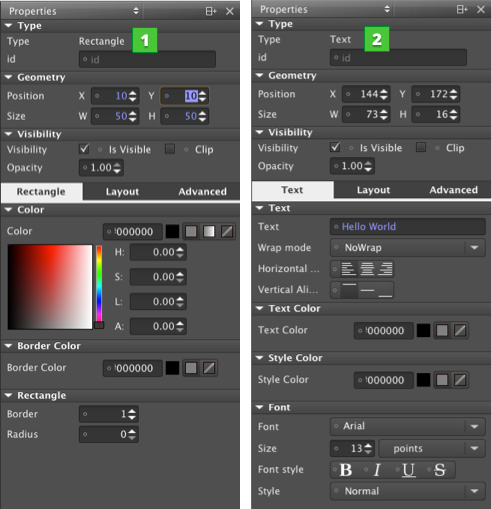This screenshot has width=492, height=509.
Task: Increase the Hue H value stepper
Action: (x=180, y=249)
